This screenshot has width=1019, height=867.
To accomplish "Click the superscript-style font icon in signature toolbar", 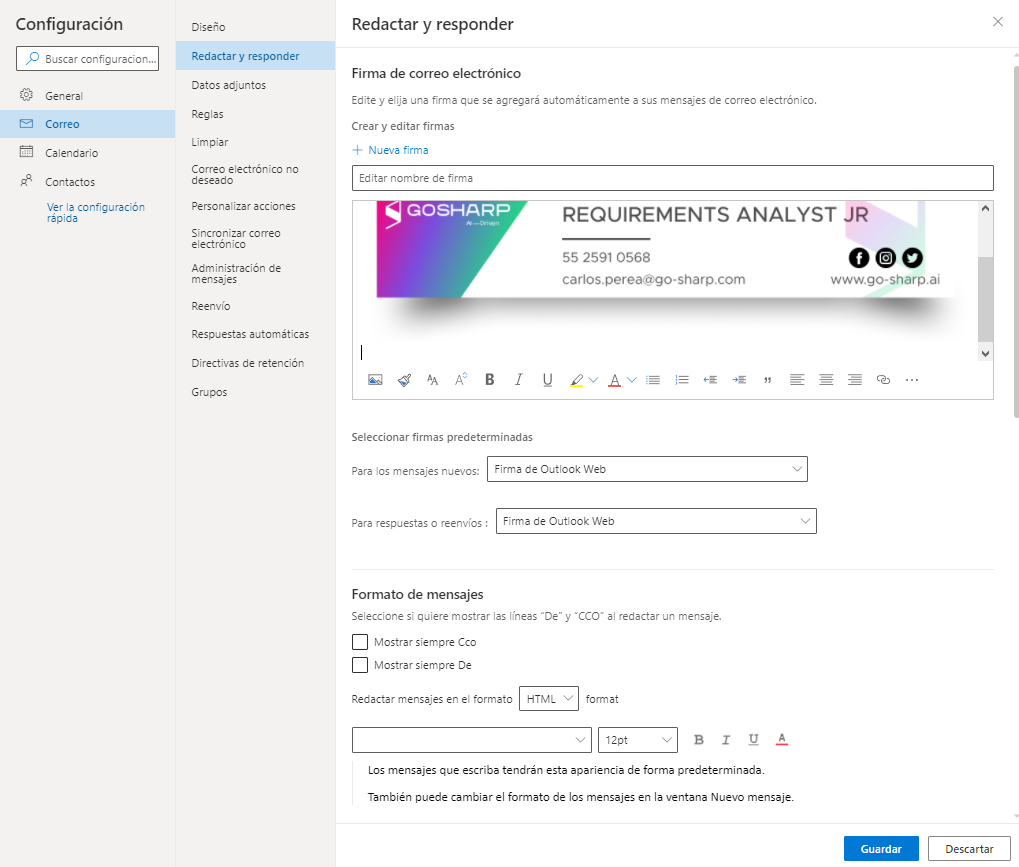I will pyautogui.click(x=461, y=380).
